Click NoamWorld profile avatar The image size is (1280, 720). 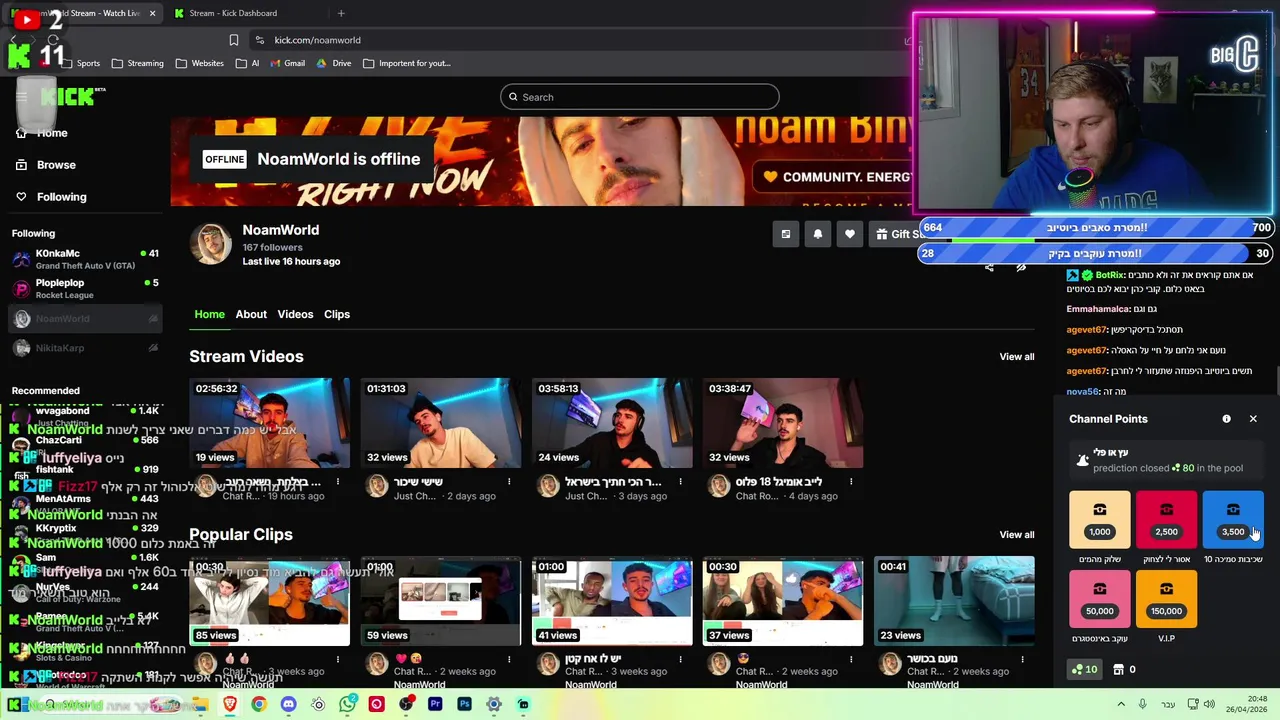[x=211, y=244]
